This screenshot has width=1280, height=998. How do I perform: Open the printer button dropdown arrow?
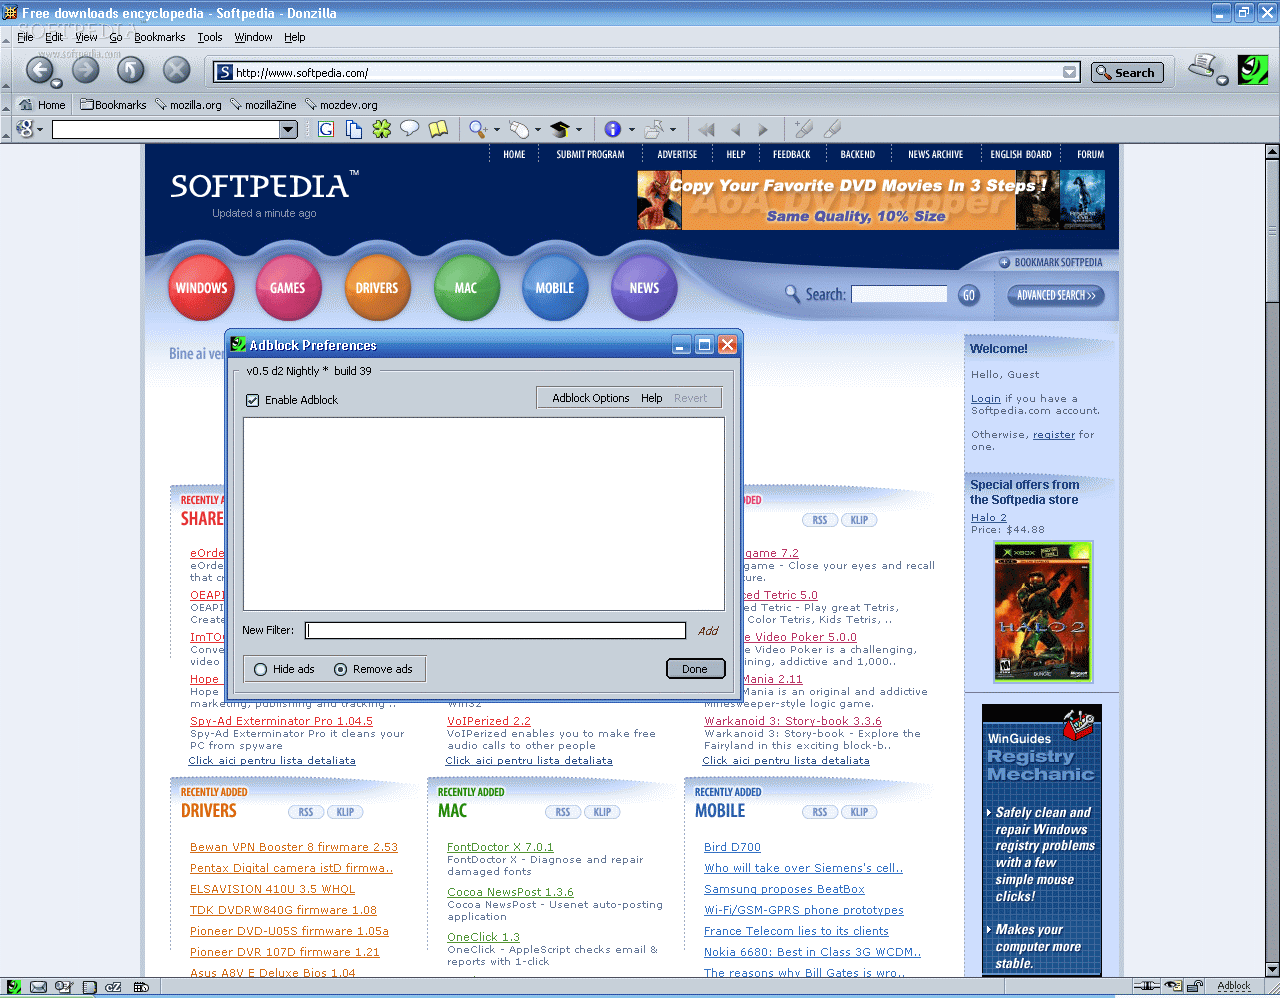pyautogui.click(x=1222, y=80)
